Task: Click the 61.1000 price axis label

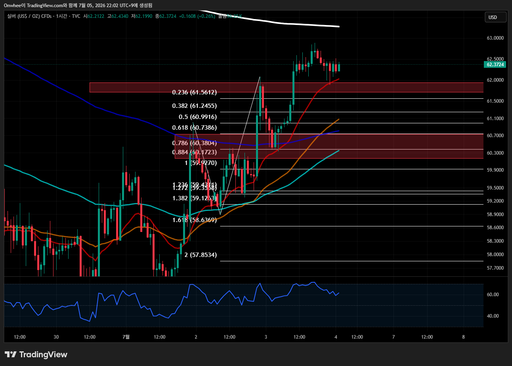Action: tap(495, 118)
